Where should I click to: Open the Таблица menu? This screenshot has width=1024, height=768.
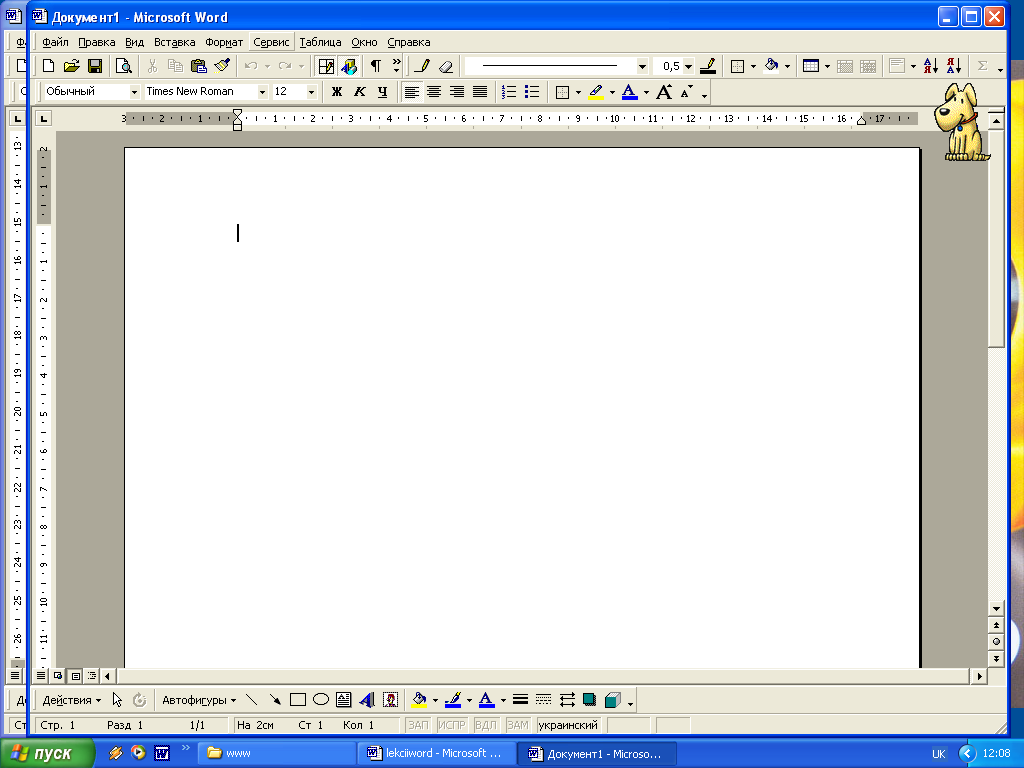click(320, 42)
